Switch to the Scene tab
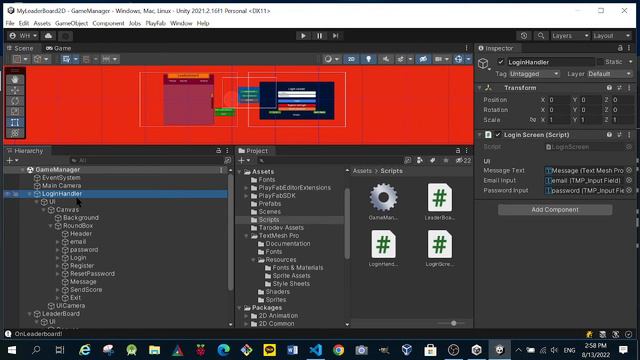 coord(20,48)
